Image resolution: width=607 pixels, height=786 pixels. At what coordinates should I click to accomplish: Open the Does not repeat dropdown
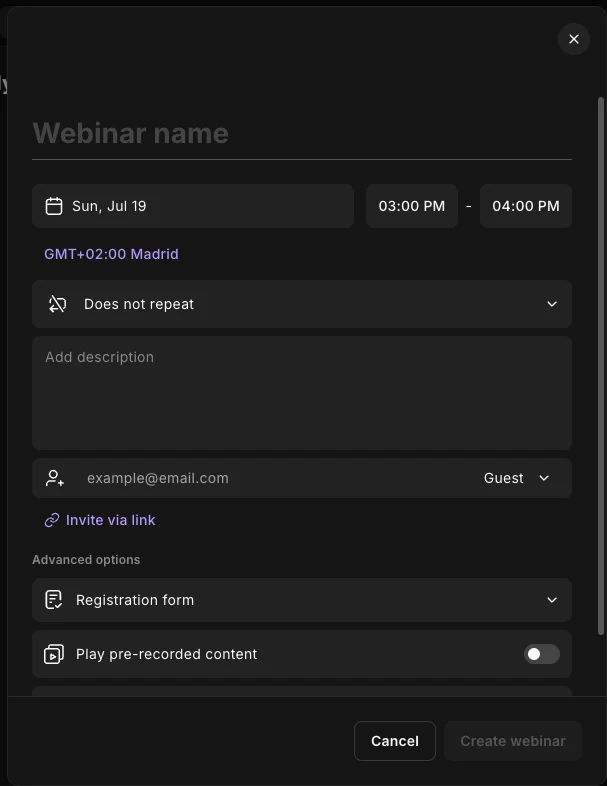point(302,304)
